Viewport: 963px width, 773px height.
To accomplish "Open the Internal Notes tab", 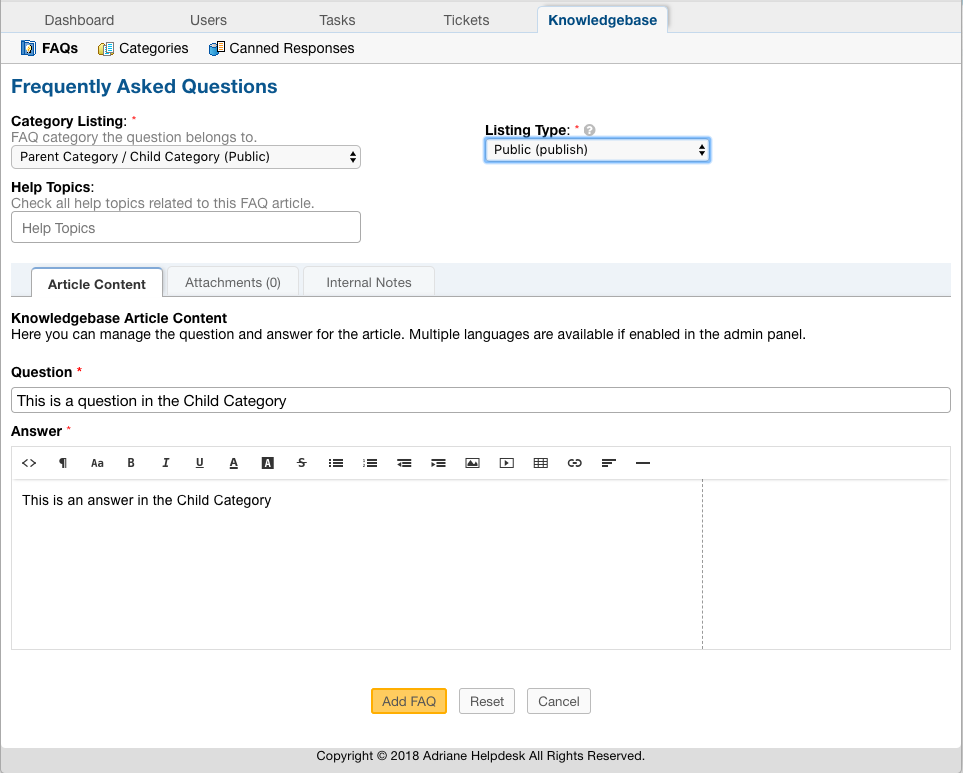I will coord(368,283).
